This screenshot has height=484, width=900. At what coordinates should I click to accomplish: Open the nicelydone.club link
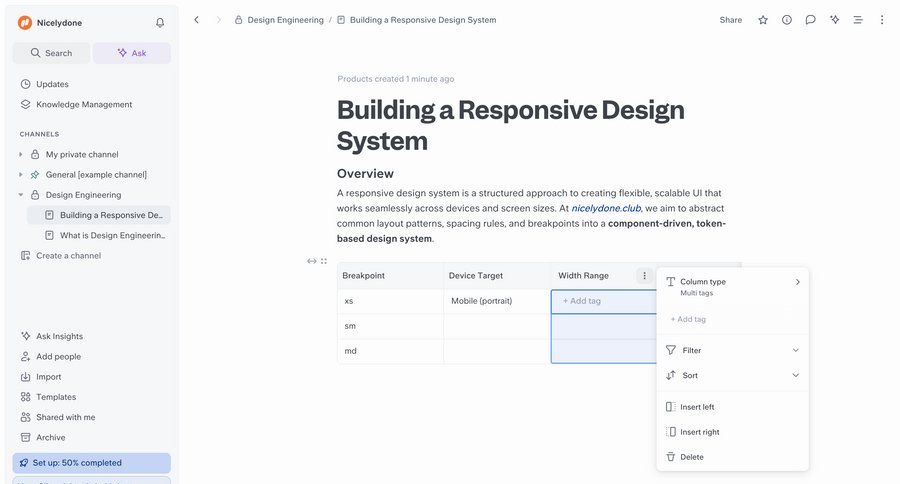click(x=606, y=208)
